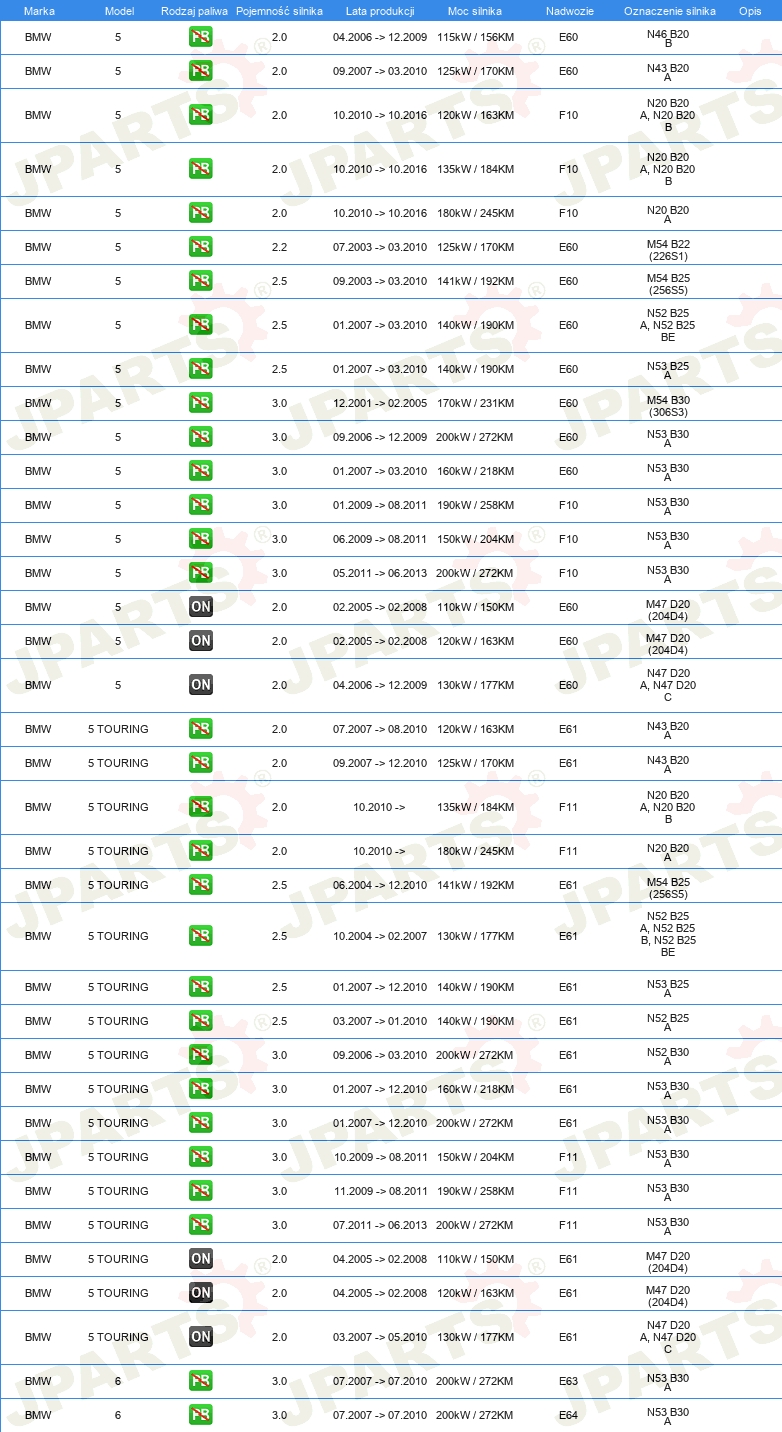The width and height of the screenshot is (782, 1432).
Task: Click the Nadwozie column header
Action: coord(569,11)
